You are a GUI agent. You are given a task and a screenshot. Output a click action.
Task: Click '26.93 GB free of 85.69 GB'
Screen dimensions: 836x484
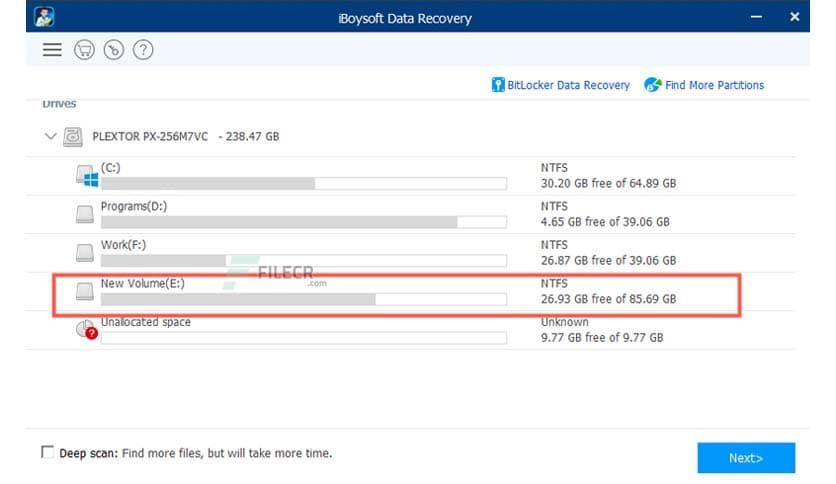point(608,299)
